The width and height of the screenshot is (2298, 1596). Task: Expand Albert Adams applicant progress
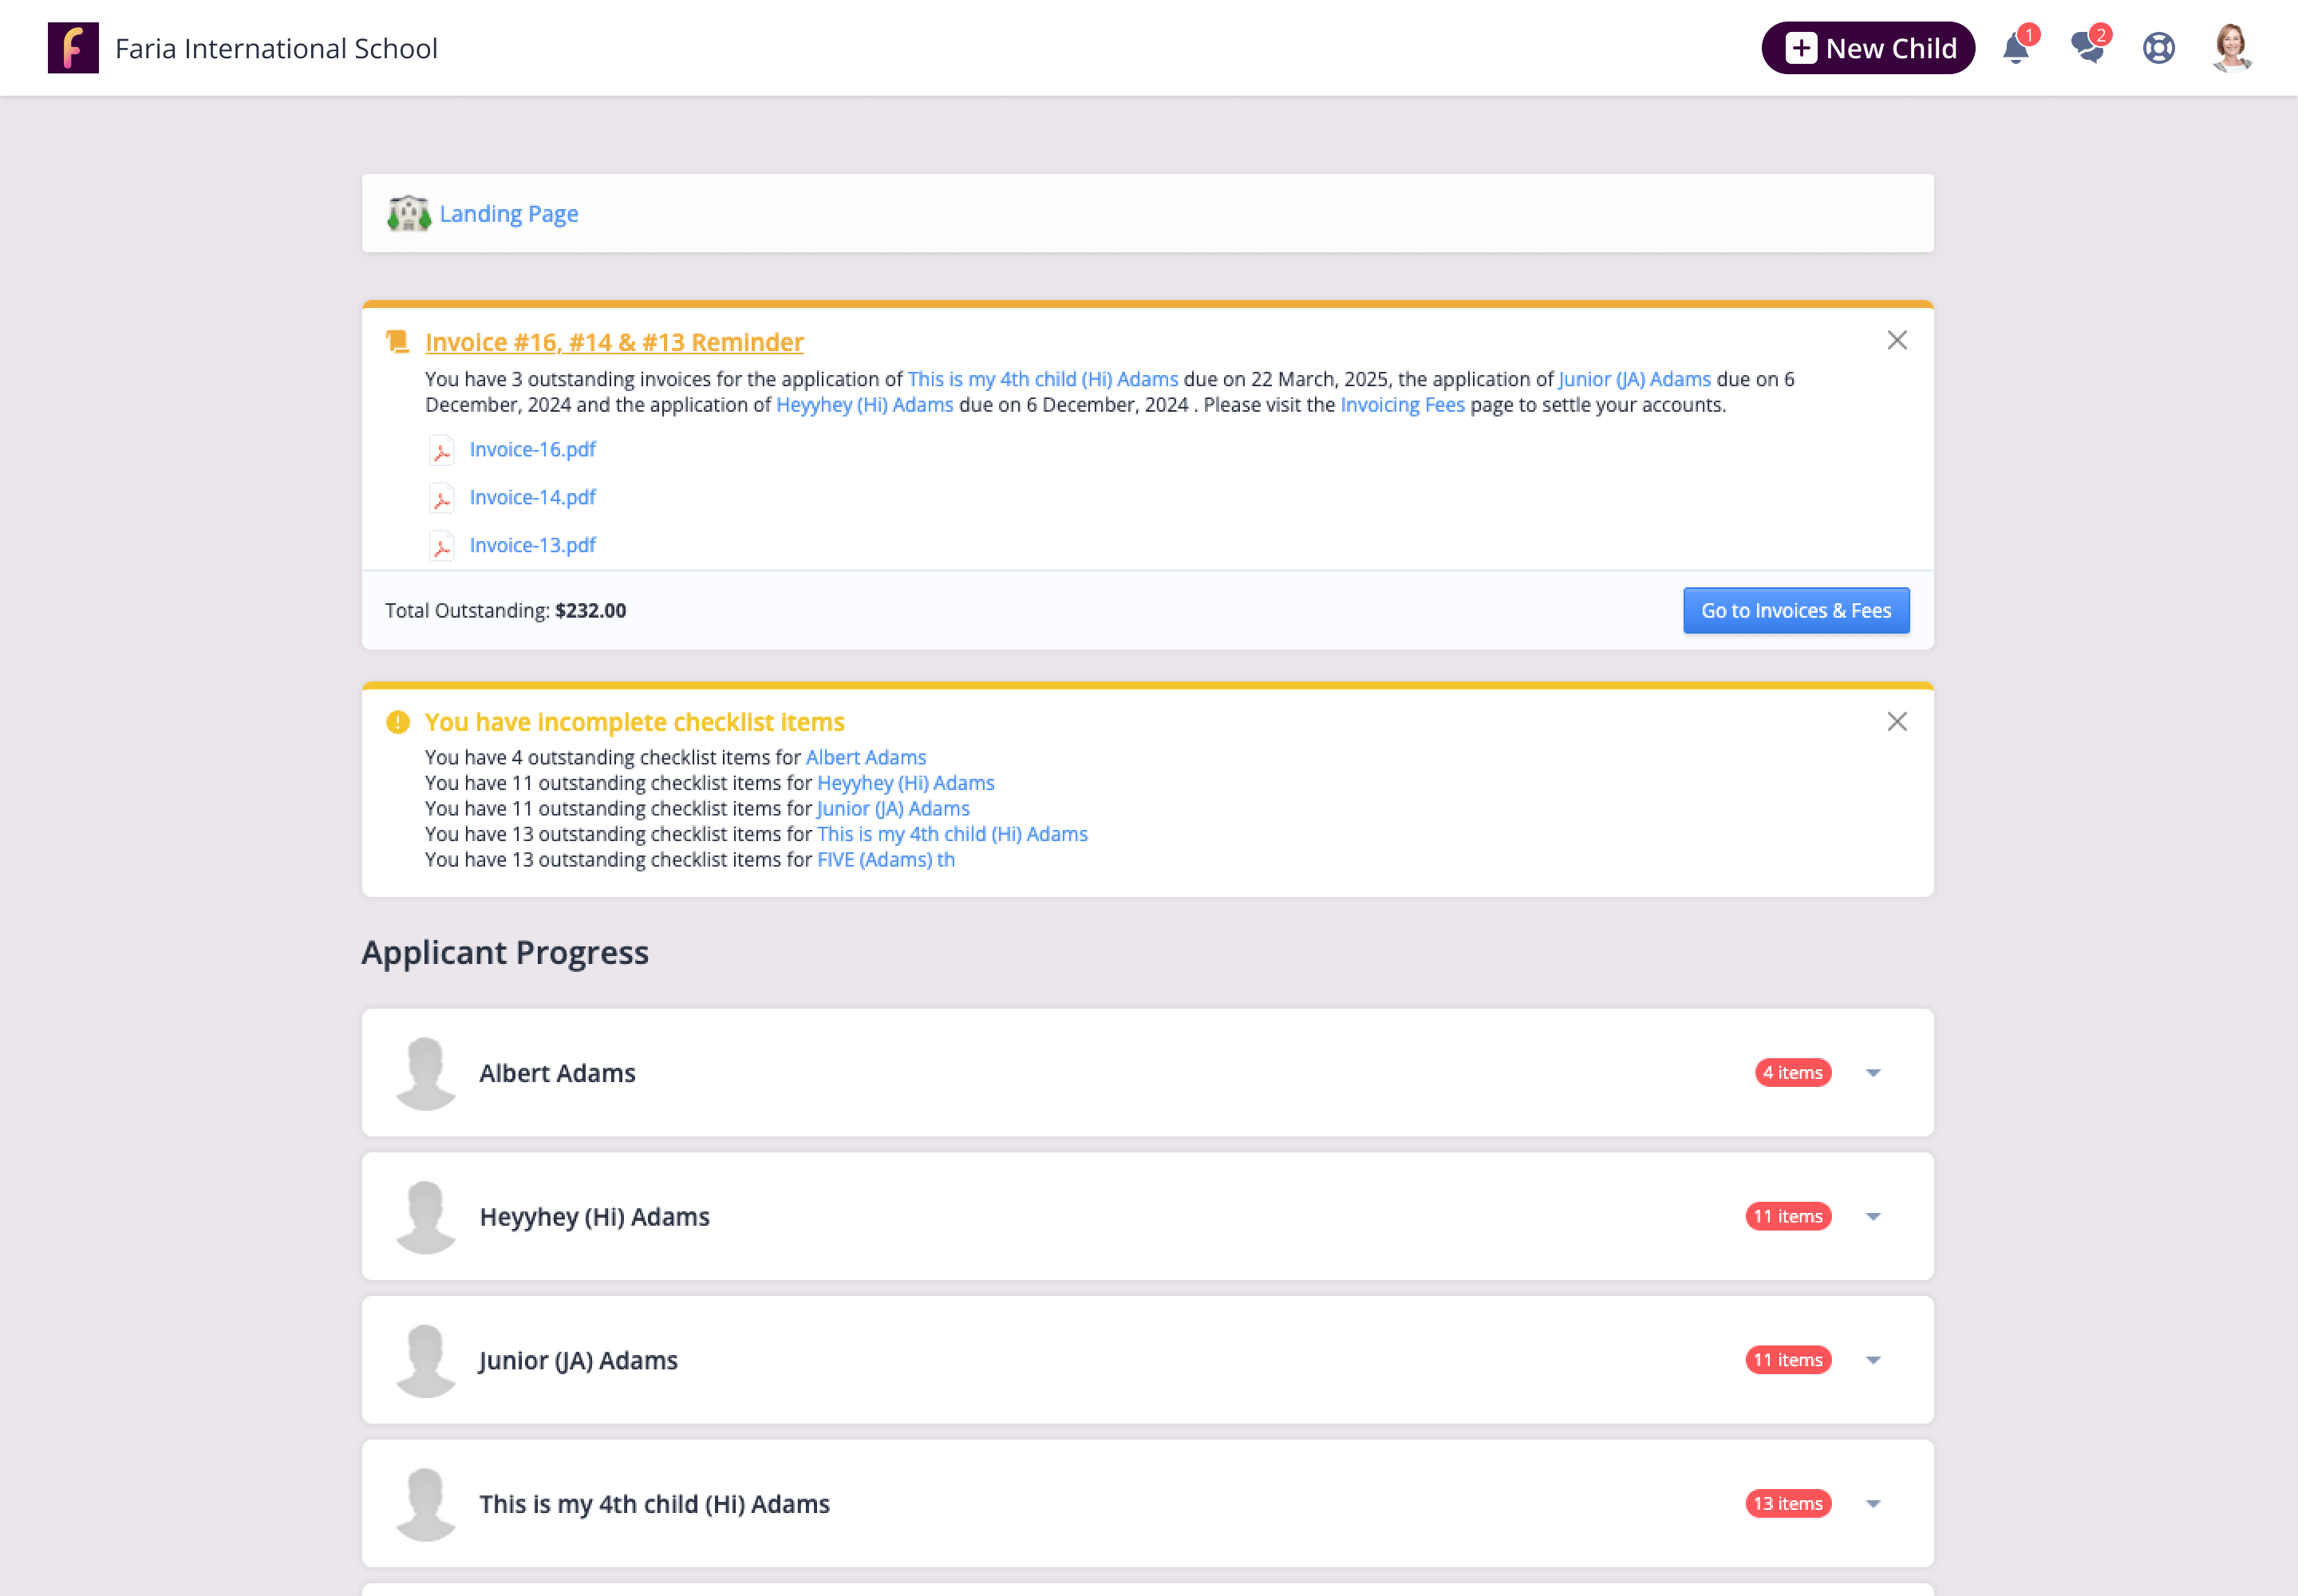[1872, 1073]
